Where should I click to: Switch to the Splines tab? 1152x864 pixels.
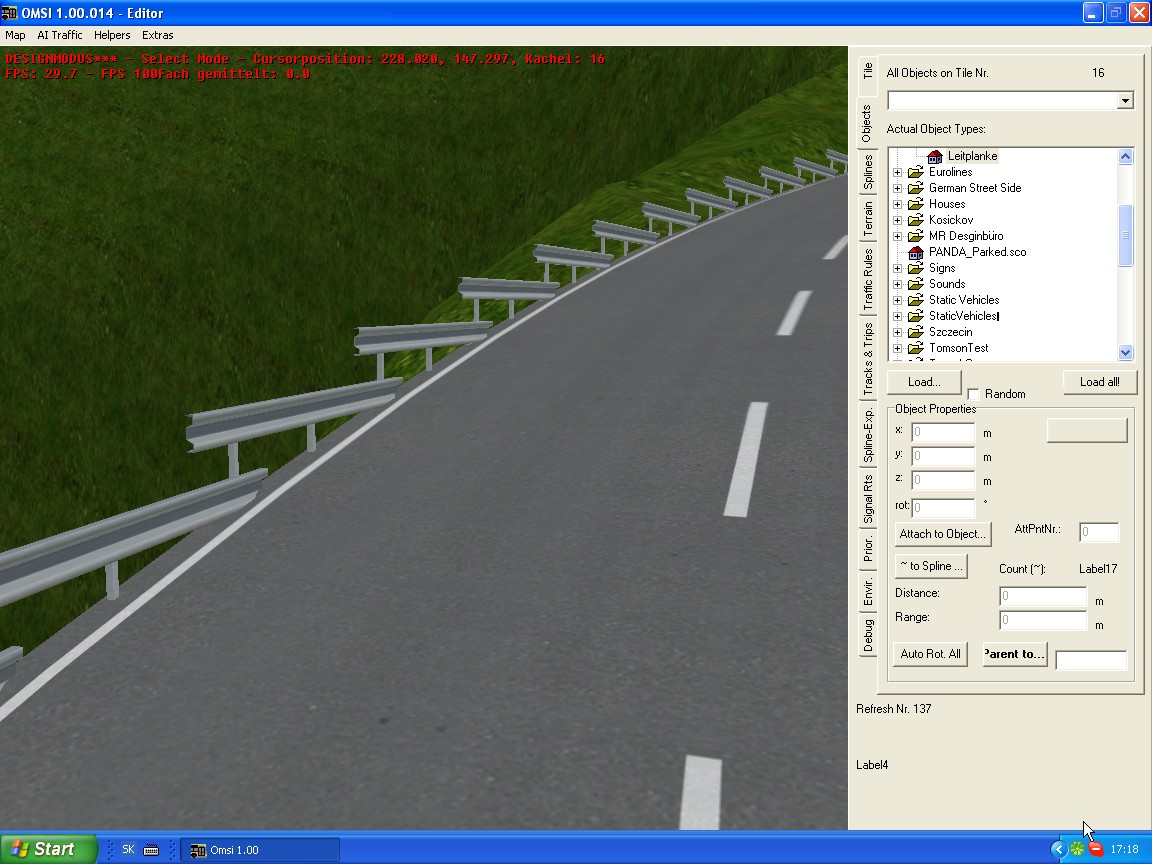pyautogui.click(x=868, y=172)
